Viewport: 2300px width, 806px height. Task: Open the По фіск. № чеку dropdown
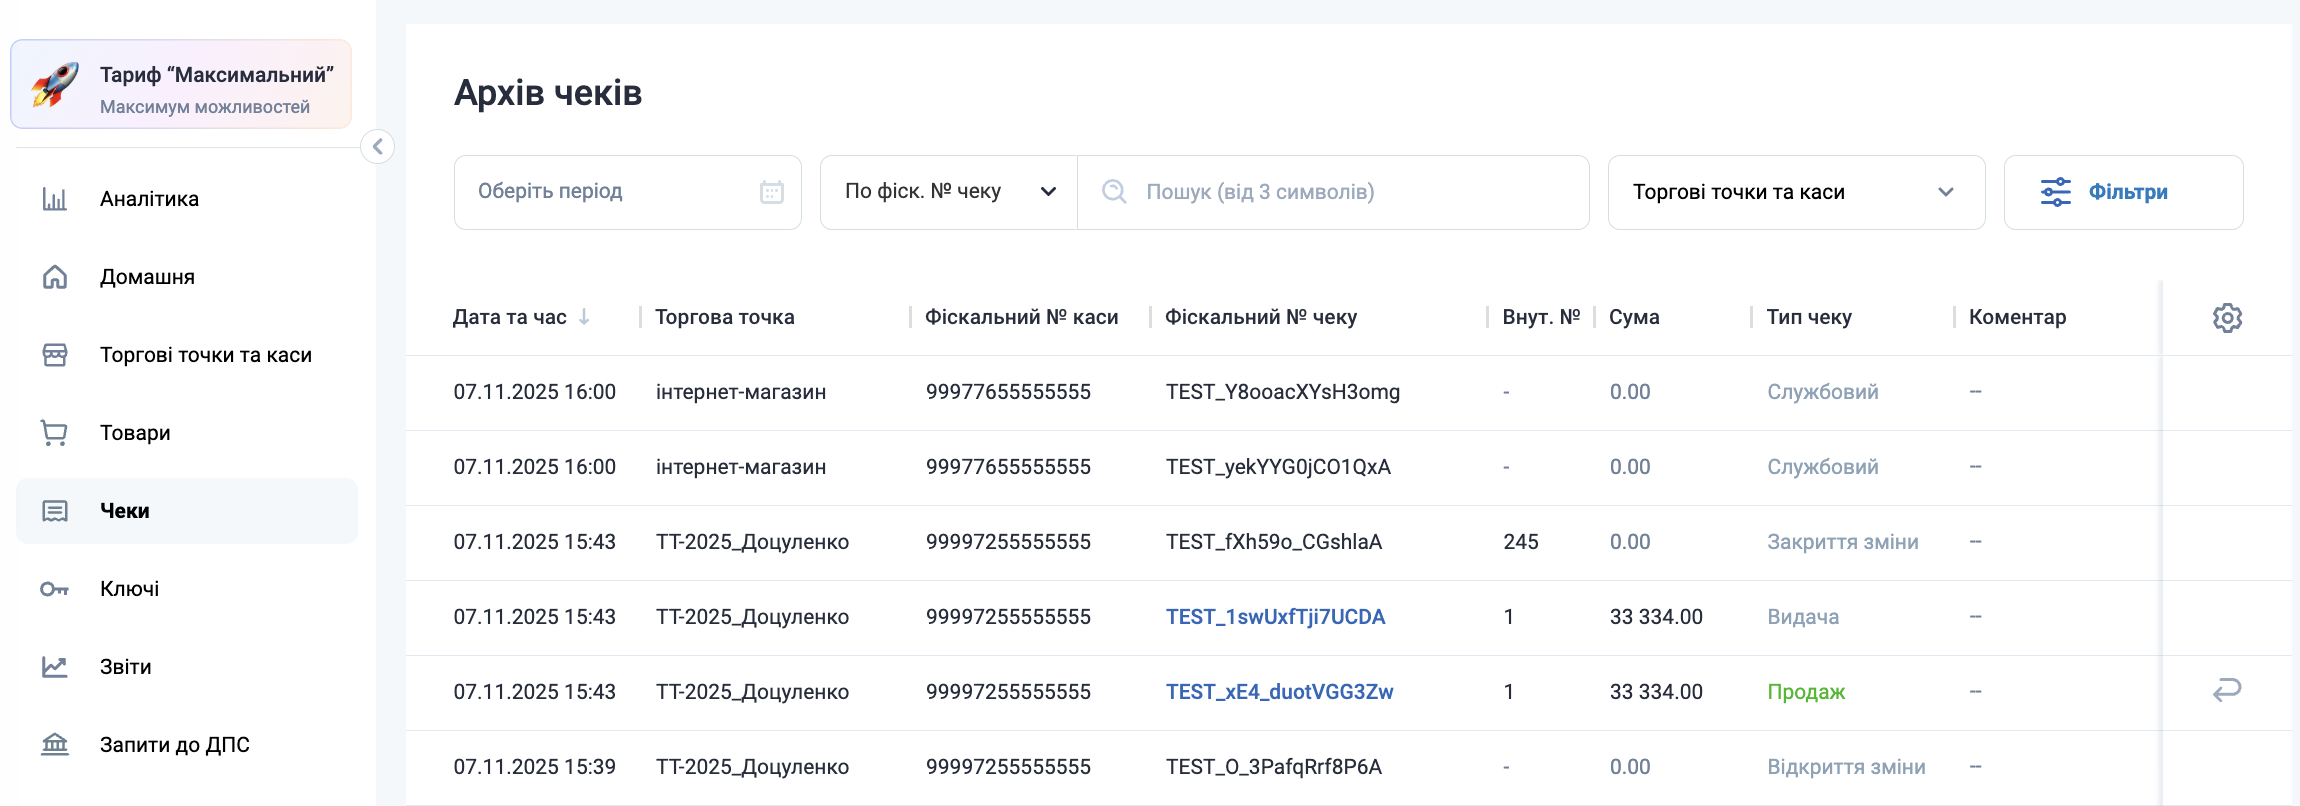point(948,192)
